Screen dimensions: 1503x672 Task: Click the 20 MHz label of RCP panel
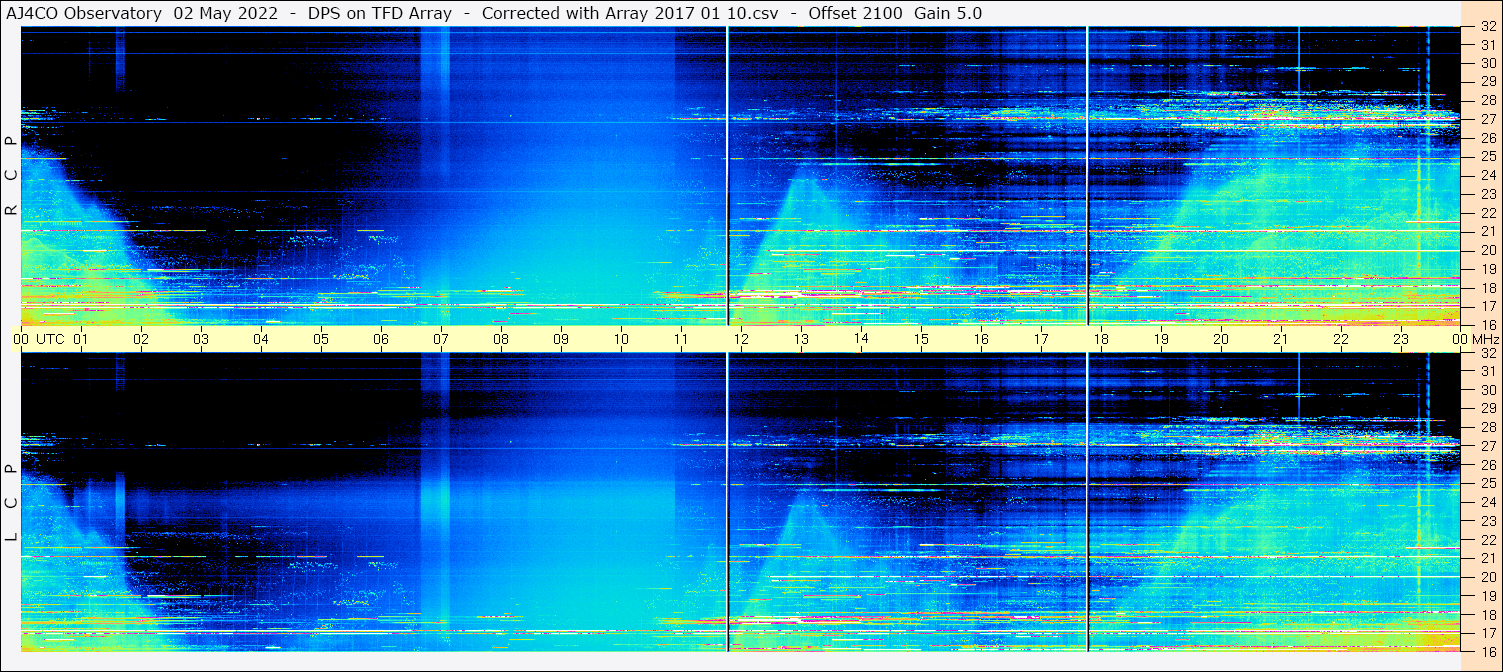1487,250
